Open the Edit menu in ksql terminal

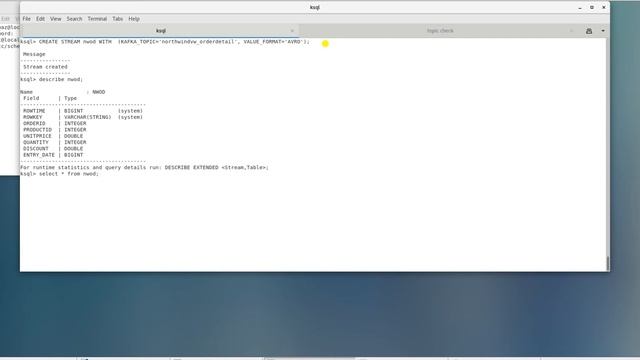(x=40, y=19)
